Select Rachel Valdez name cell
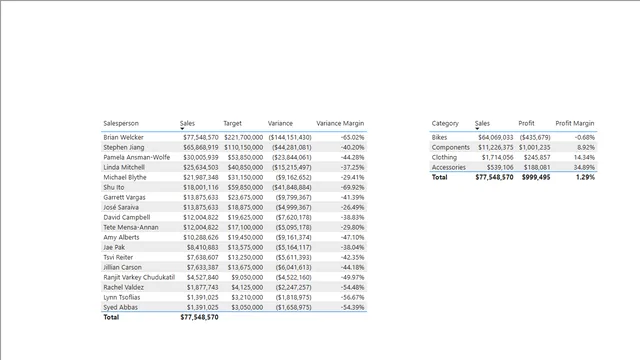This screenshot has height=360, width=640. click(123, 287)
